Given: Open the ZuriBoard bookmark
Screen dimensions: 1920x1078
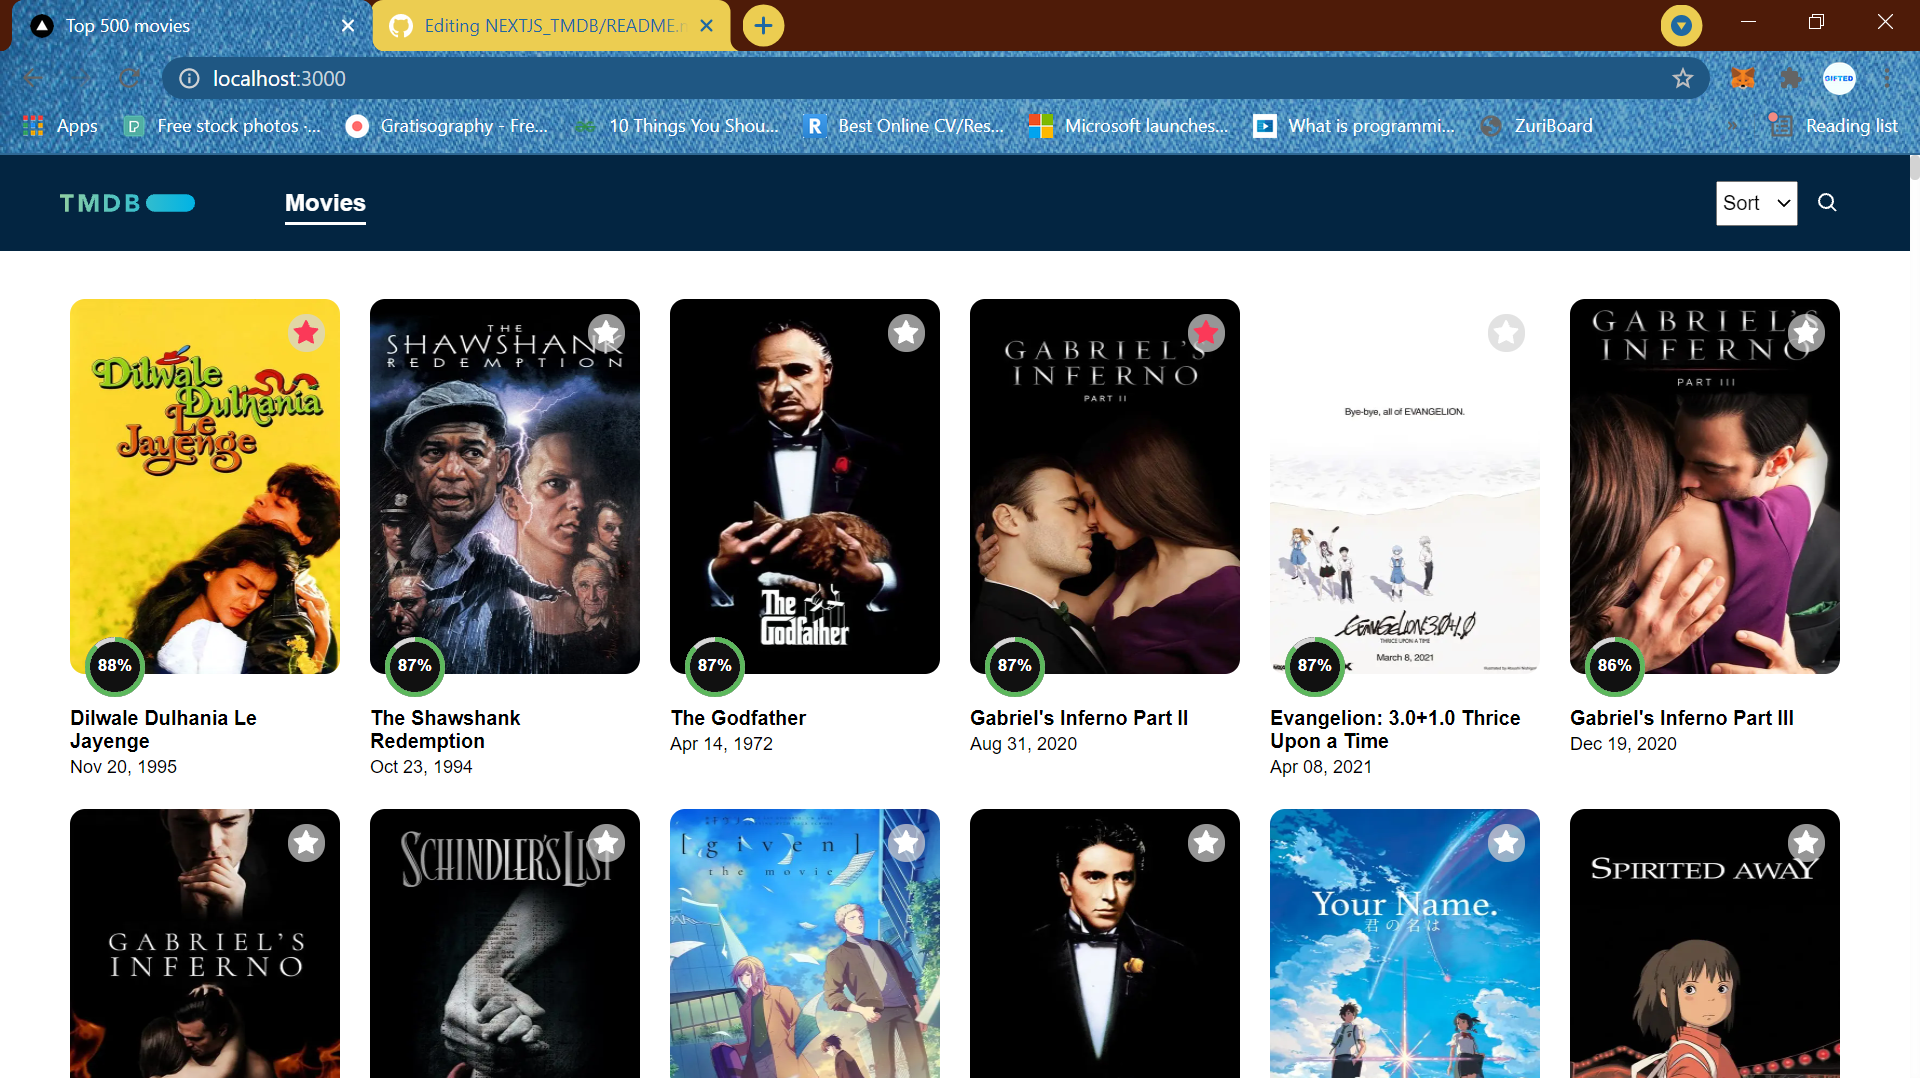Looking at the screenshot, I should (x=1537, y=126).
